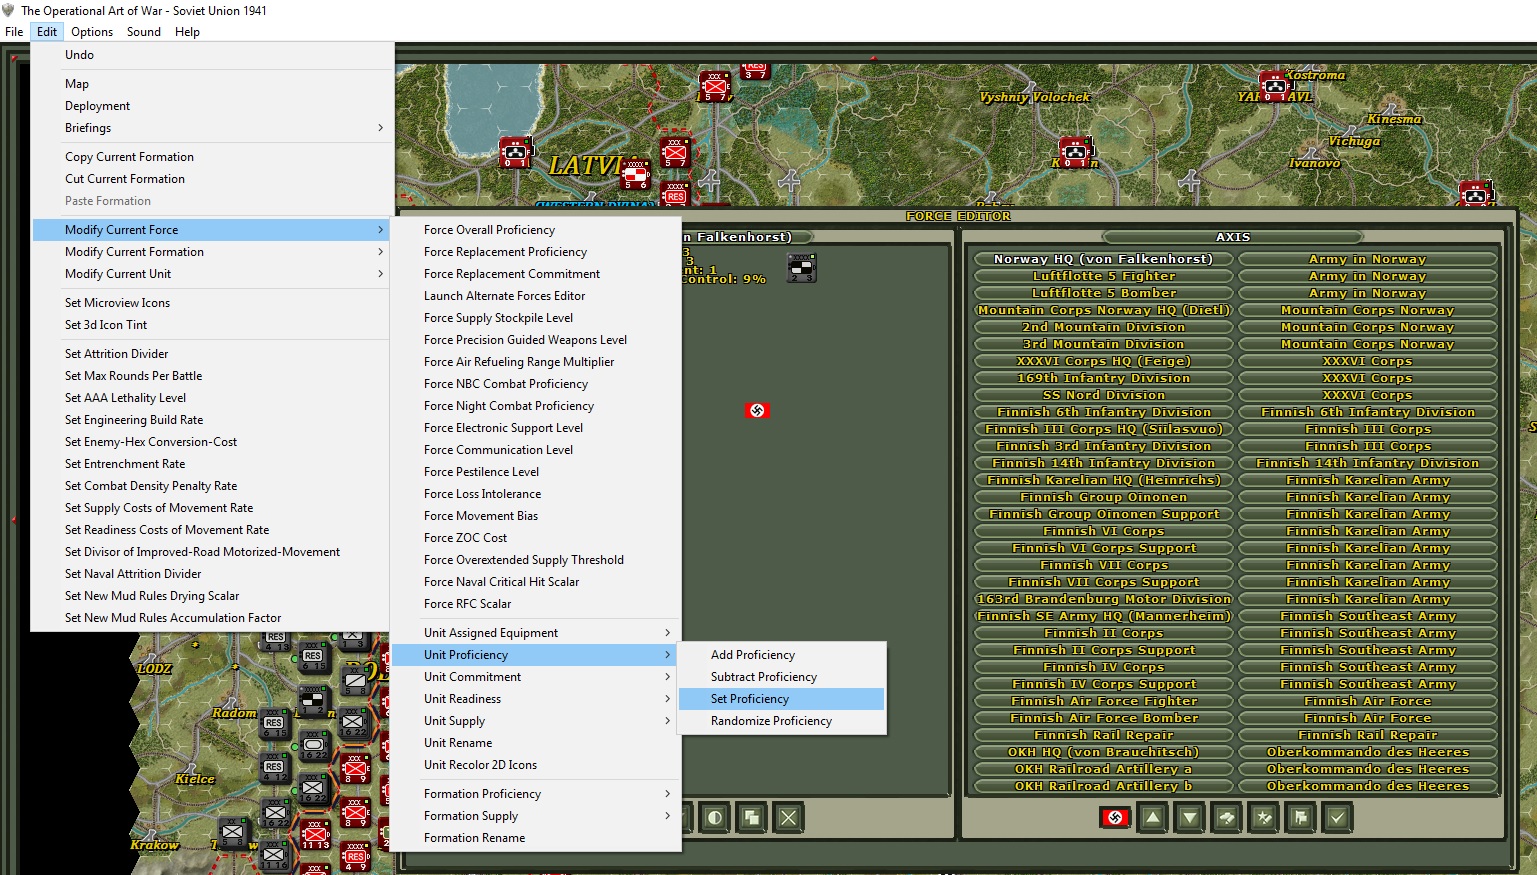Choose Copy Current Formation
This screenshot has height=875, width=1537.
(x=211, y=157)
